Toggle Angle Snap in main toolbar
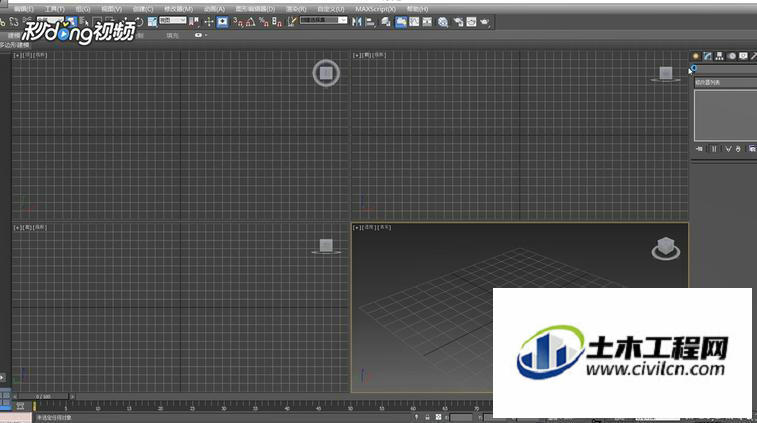This screenshot has height=423, width=757. point(251,22)
